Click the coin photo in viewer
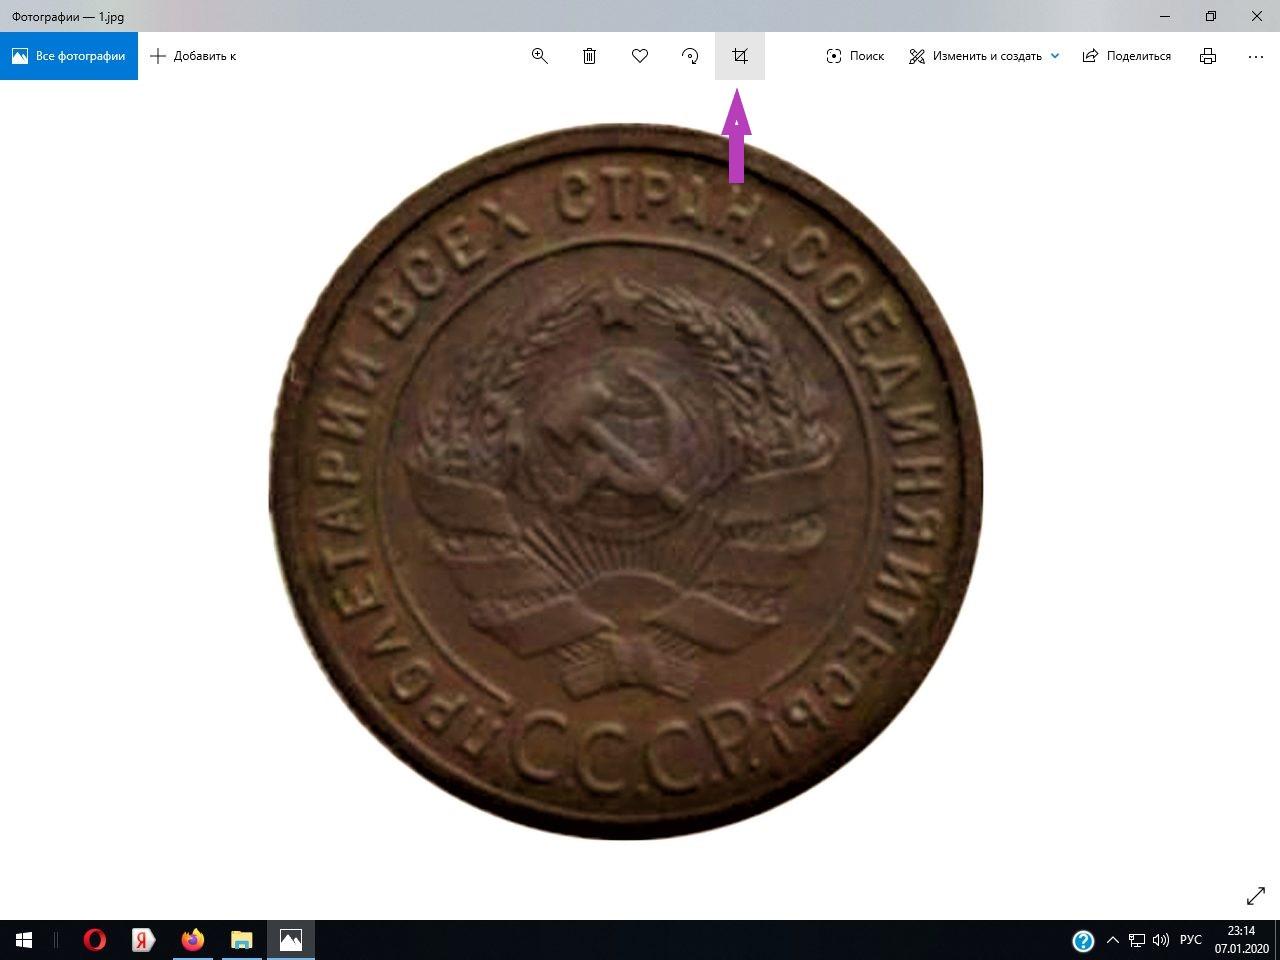This screenshot has width=1280, height=960. click(x=627, y=481)
